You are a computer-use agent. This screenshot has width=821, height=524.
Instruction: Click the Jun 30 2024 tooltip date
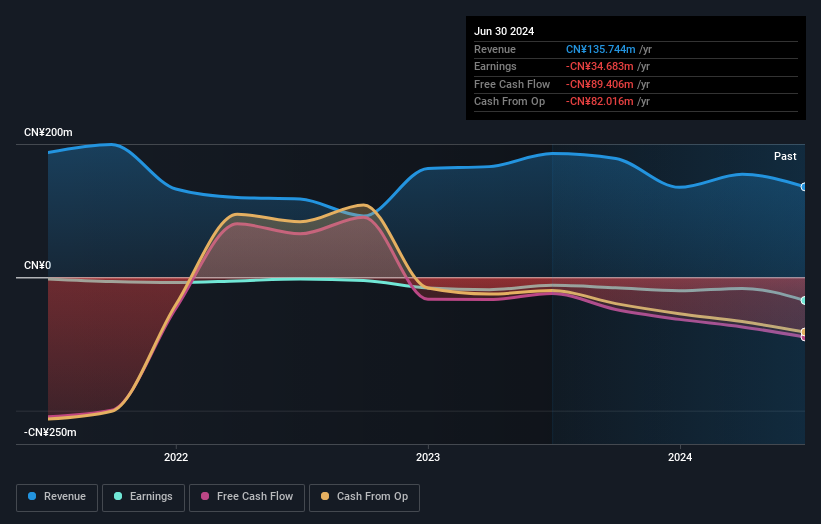[504, 31]
